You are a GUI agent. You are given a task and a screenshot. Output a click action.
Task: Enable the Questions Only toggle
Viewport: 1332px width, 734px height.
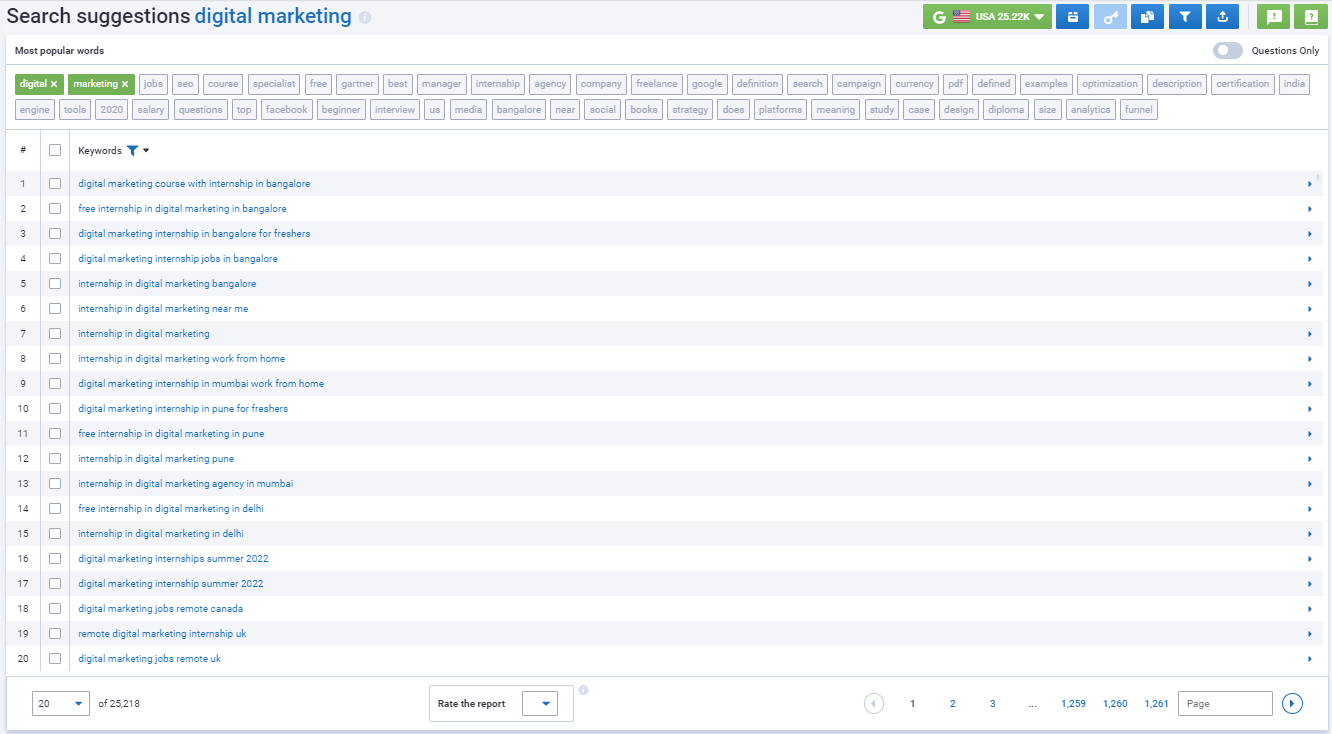[x=1227, y=50]
